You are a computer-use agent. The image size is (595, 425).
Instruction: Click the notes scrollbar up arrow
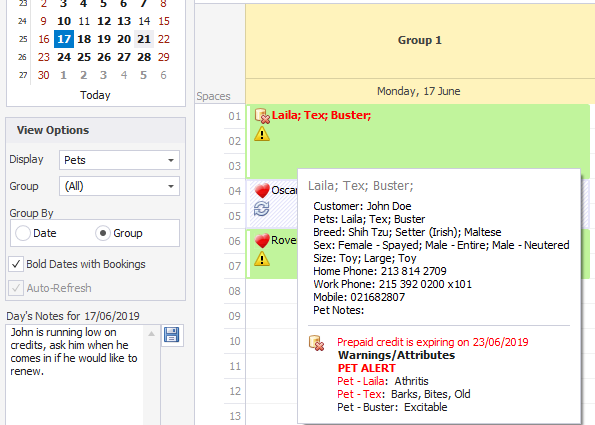(x=151, y=334)
